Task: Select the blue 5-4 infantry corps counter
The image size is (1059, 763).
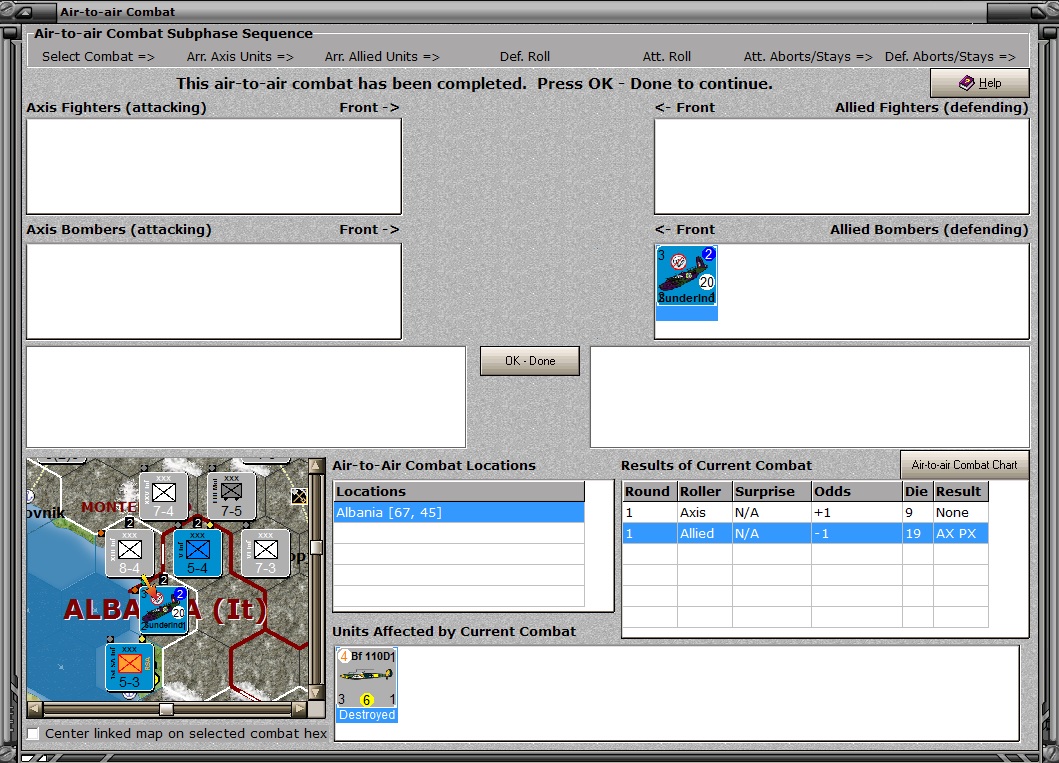Action: [x=197, y=553]
